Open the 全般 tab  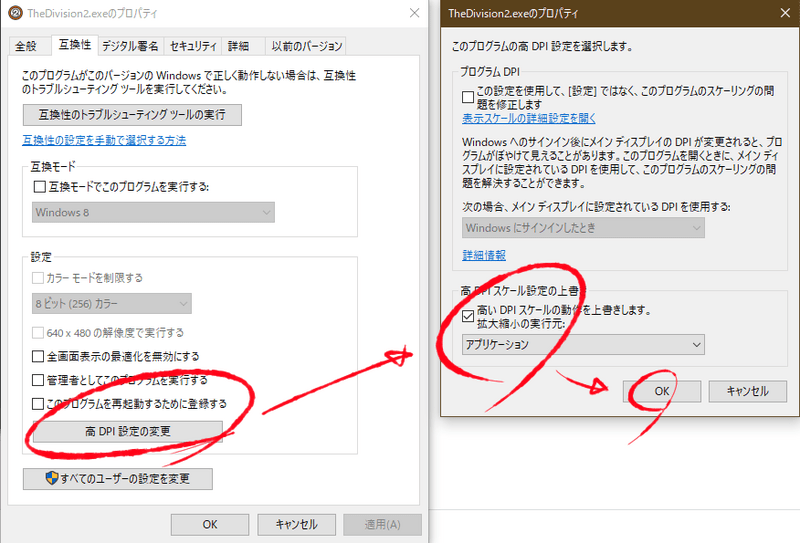(26, 46)
